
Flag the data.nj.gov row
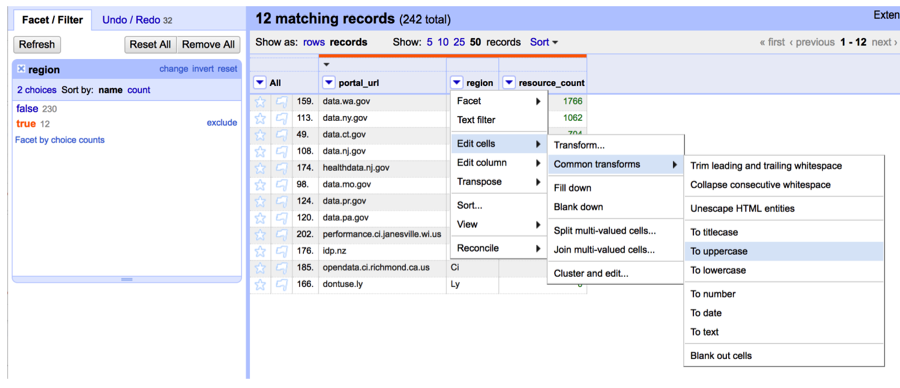(281, 152)
